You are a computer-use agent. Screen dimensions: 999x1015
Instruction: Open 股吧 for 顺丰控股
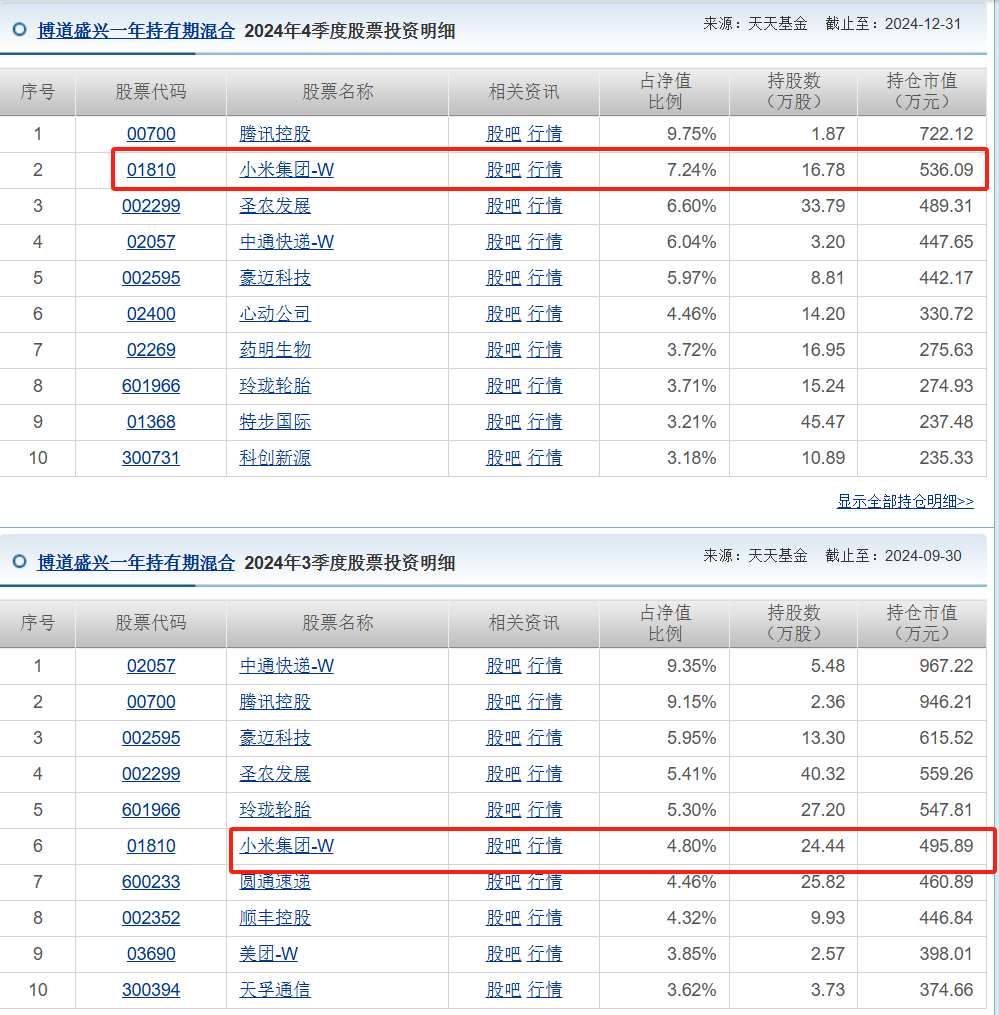(x=503, y=918)
